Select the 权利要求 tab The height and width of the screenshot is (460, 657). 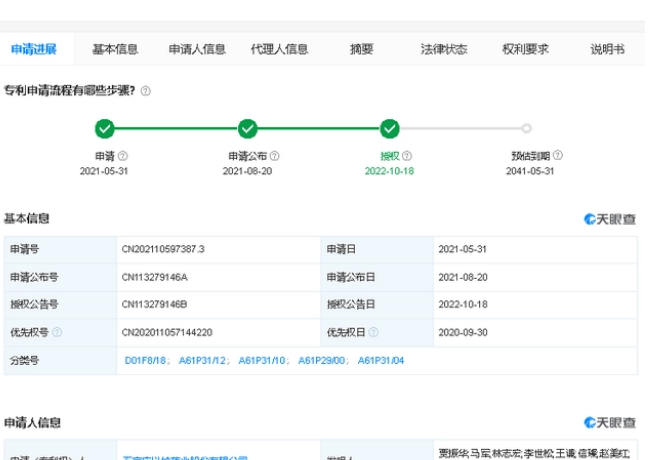pyautogui.click(x=525, y=49)
